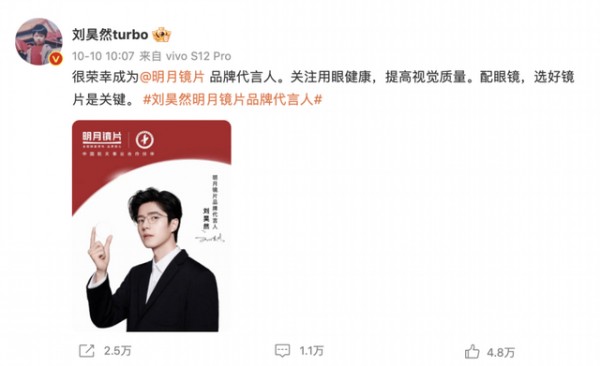Click the vertical 明月镜片品牌代言人 poster text
Viewport: 600px width, 366px height.
click(215, 202)
